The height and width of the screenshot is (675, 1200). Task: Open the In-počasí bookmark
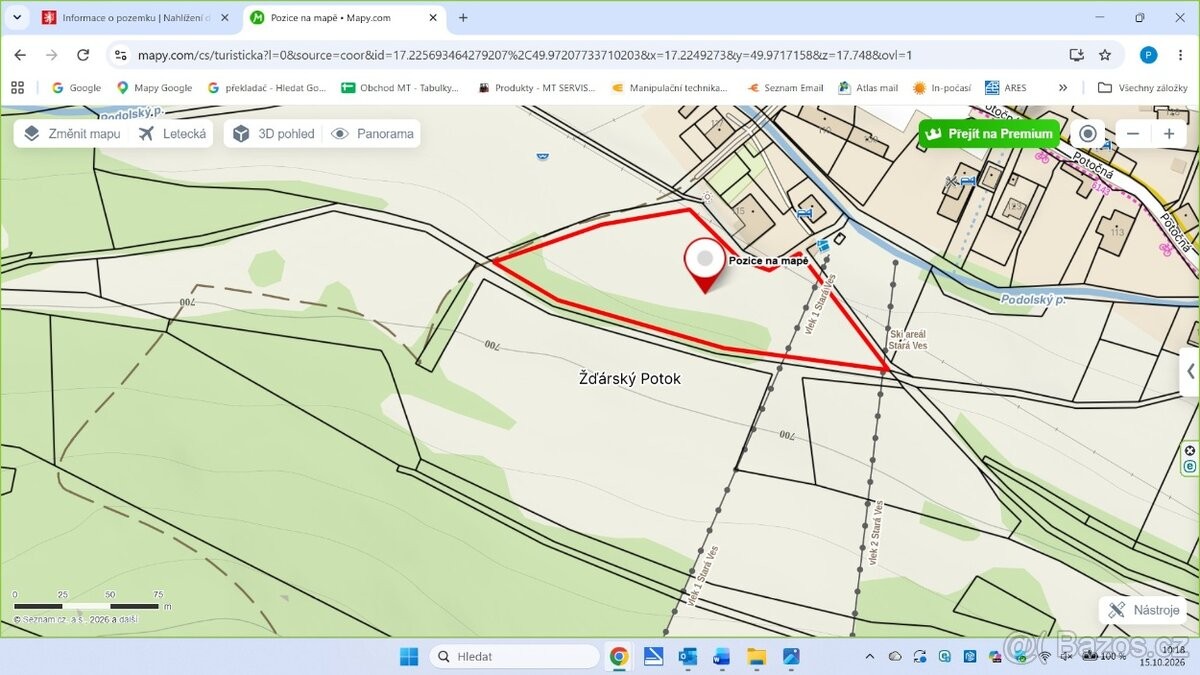tap(942, 87)
